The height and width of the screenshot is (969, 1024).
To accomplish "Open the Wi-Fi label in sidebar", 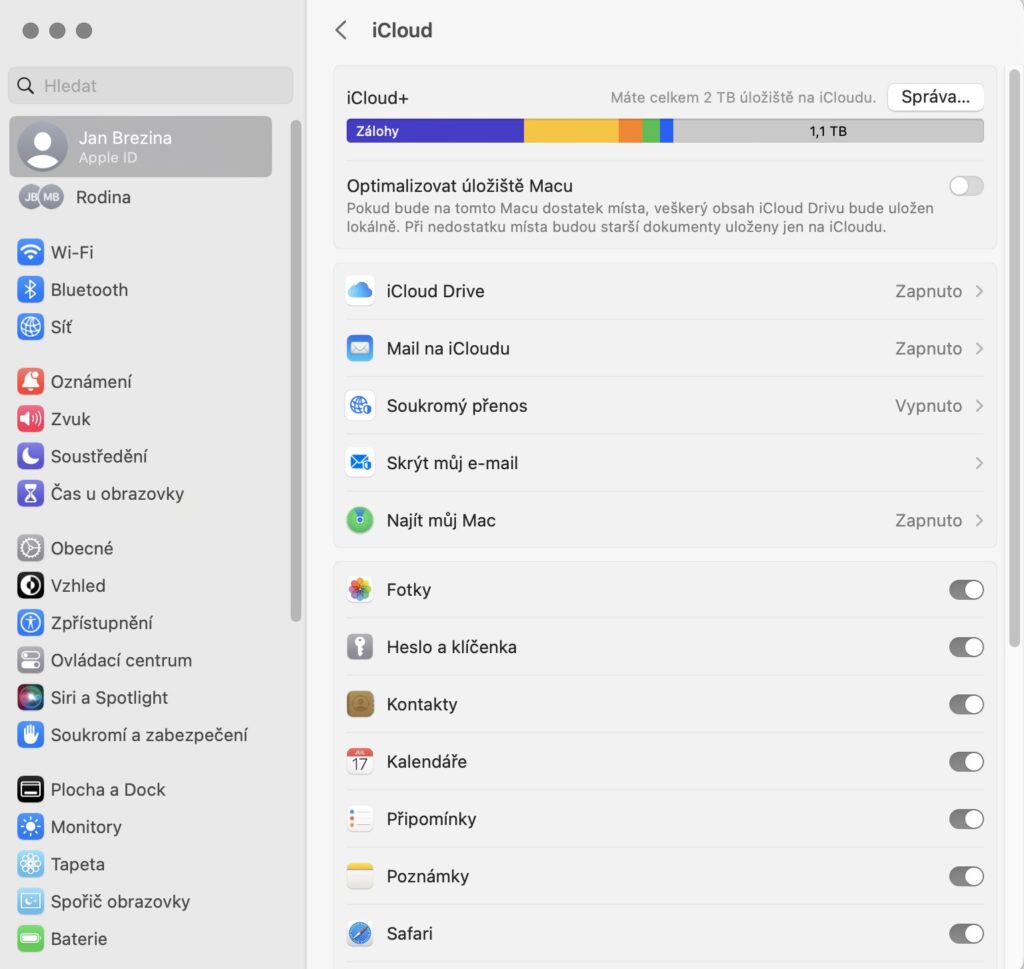I will [72, 253].
